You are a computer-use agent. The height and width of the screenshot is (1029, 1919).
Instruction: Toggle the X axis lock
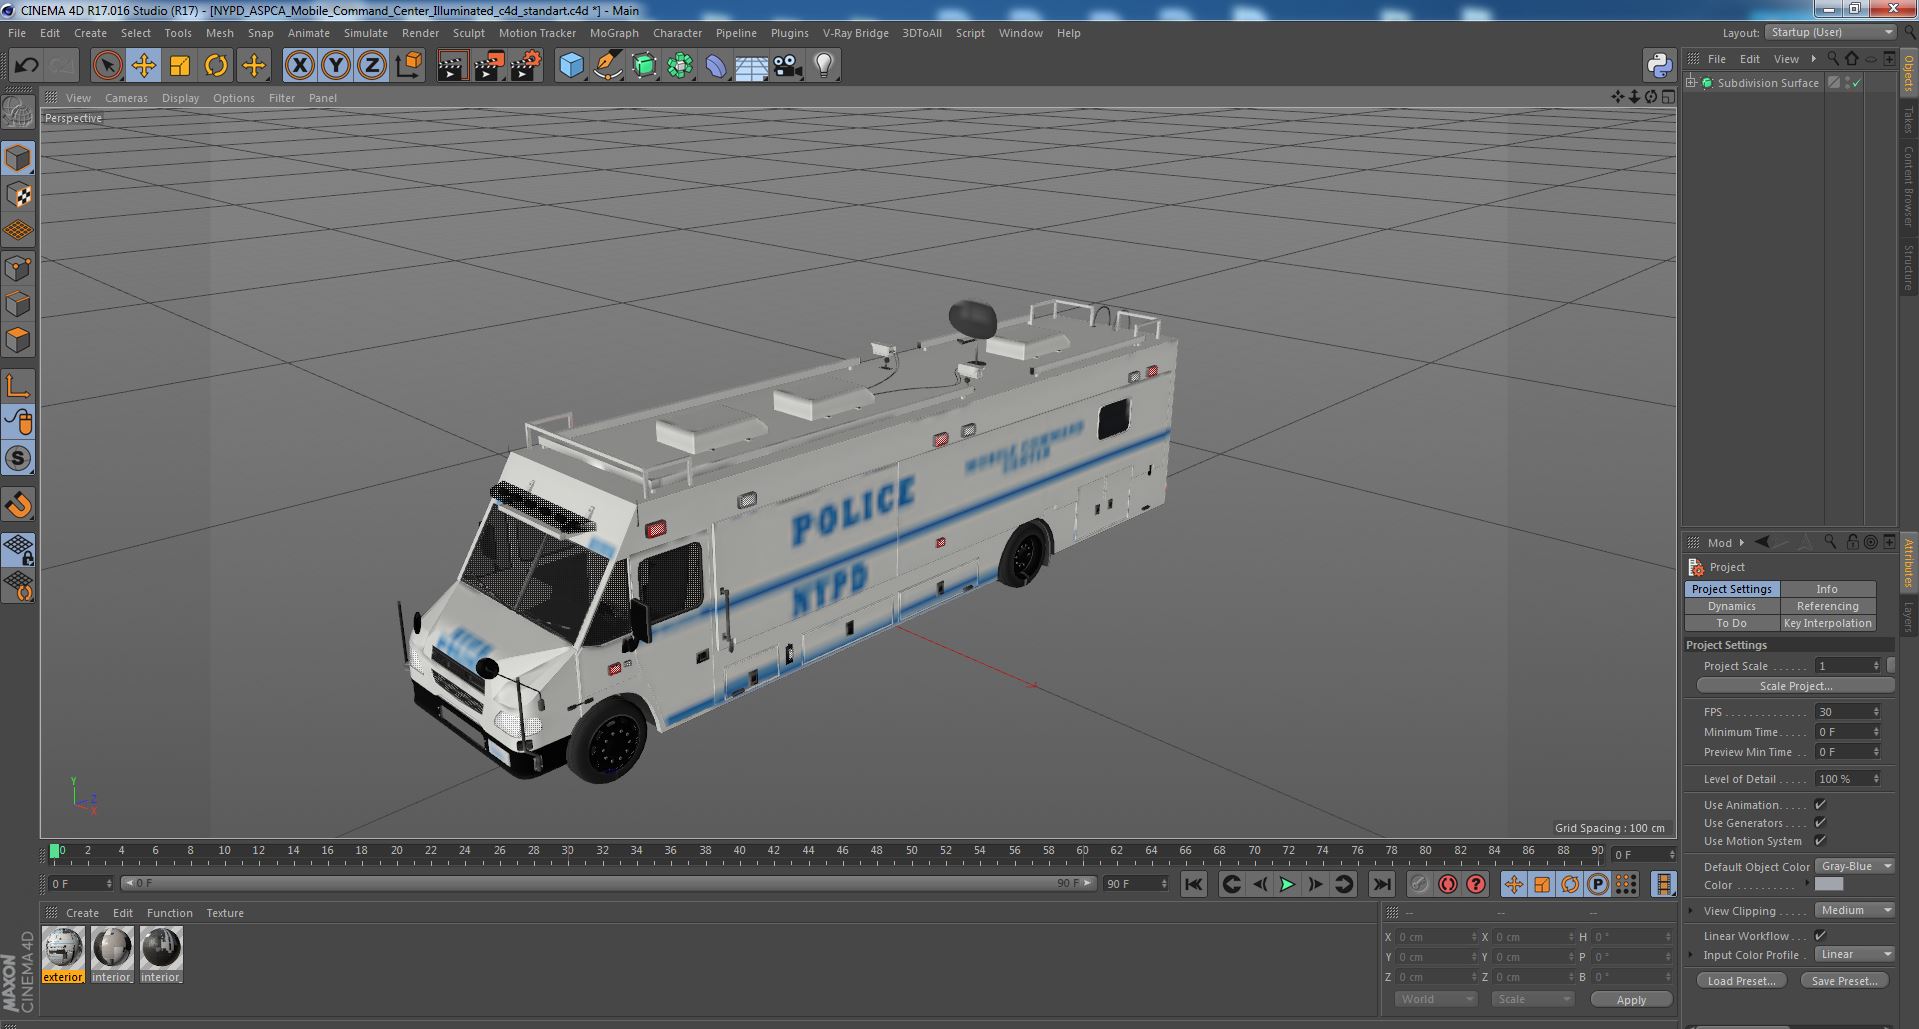click(x=299, y=66)
